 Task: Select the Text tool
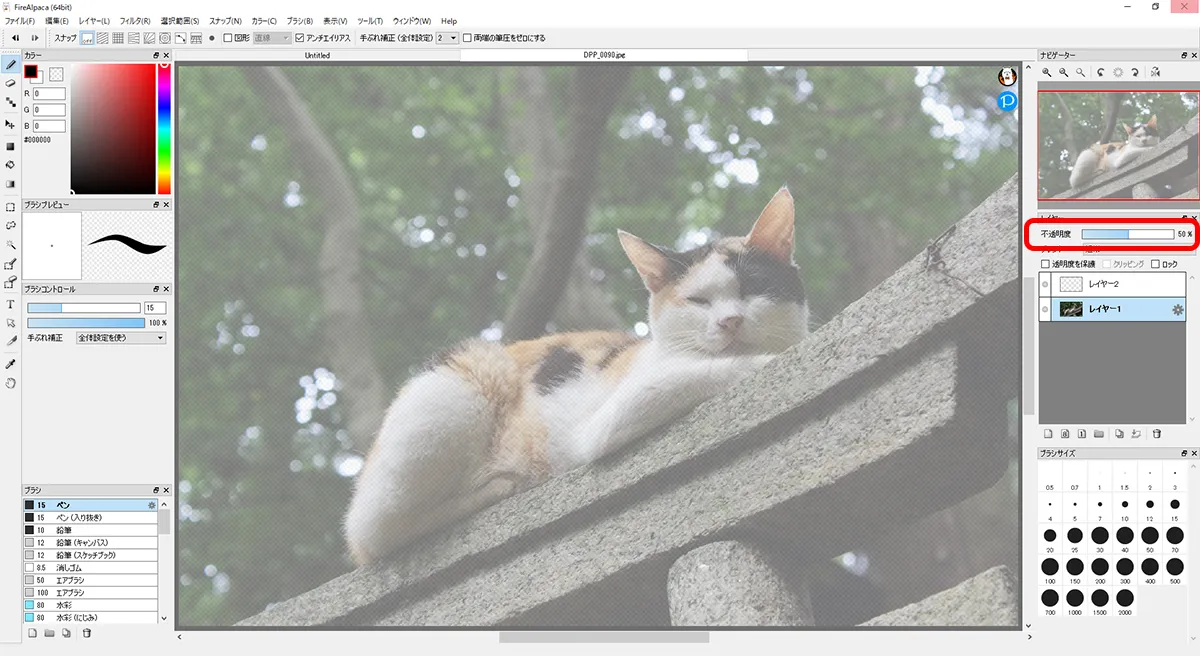coord(10,304)
